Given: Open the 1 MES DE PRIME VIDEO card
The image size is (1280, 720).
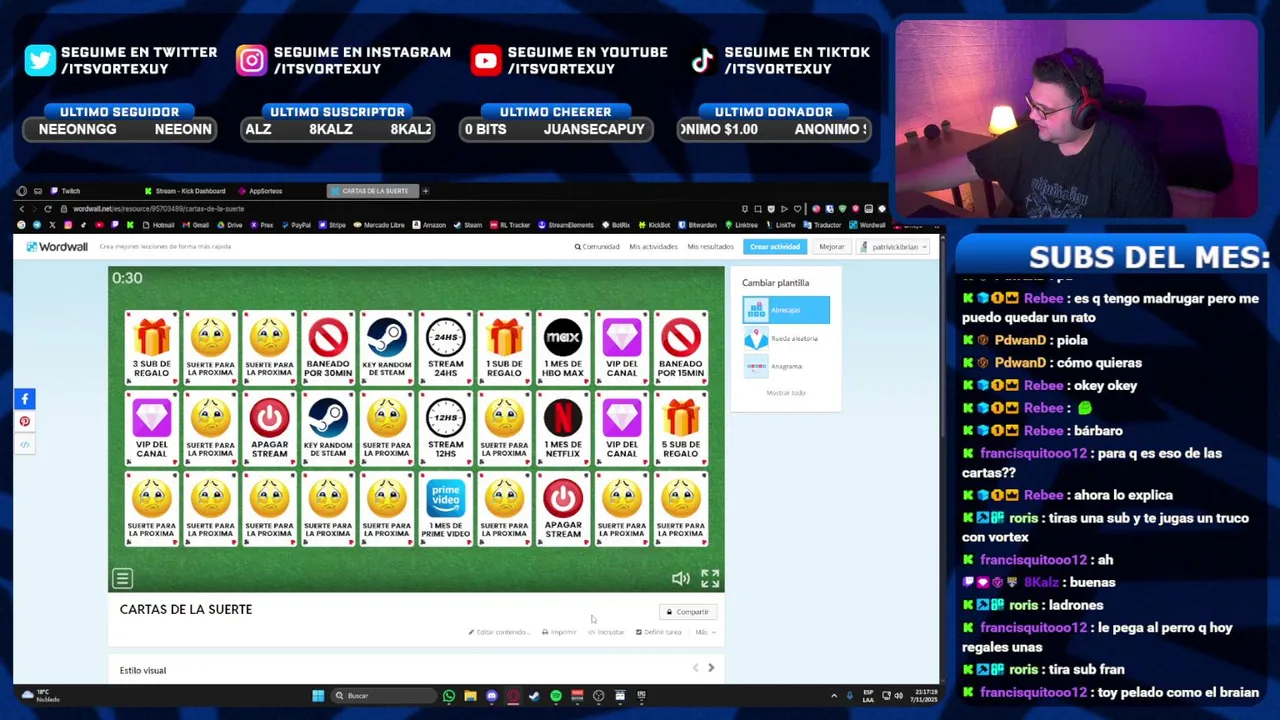Looking at the screenshot, I should (x=446, y=508).
